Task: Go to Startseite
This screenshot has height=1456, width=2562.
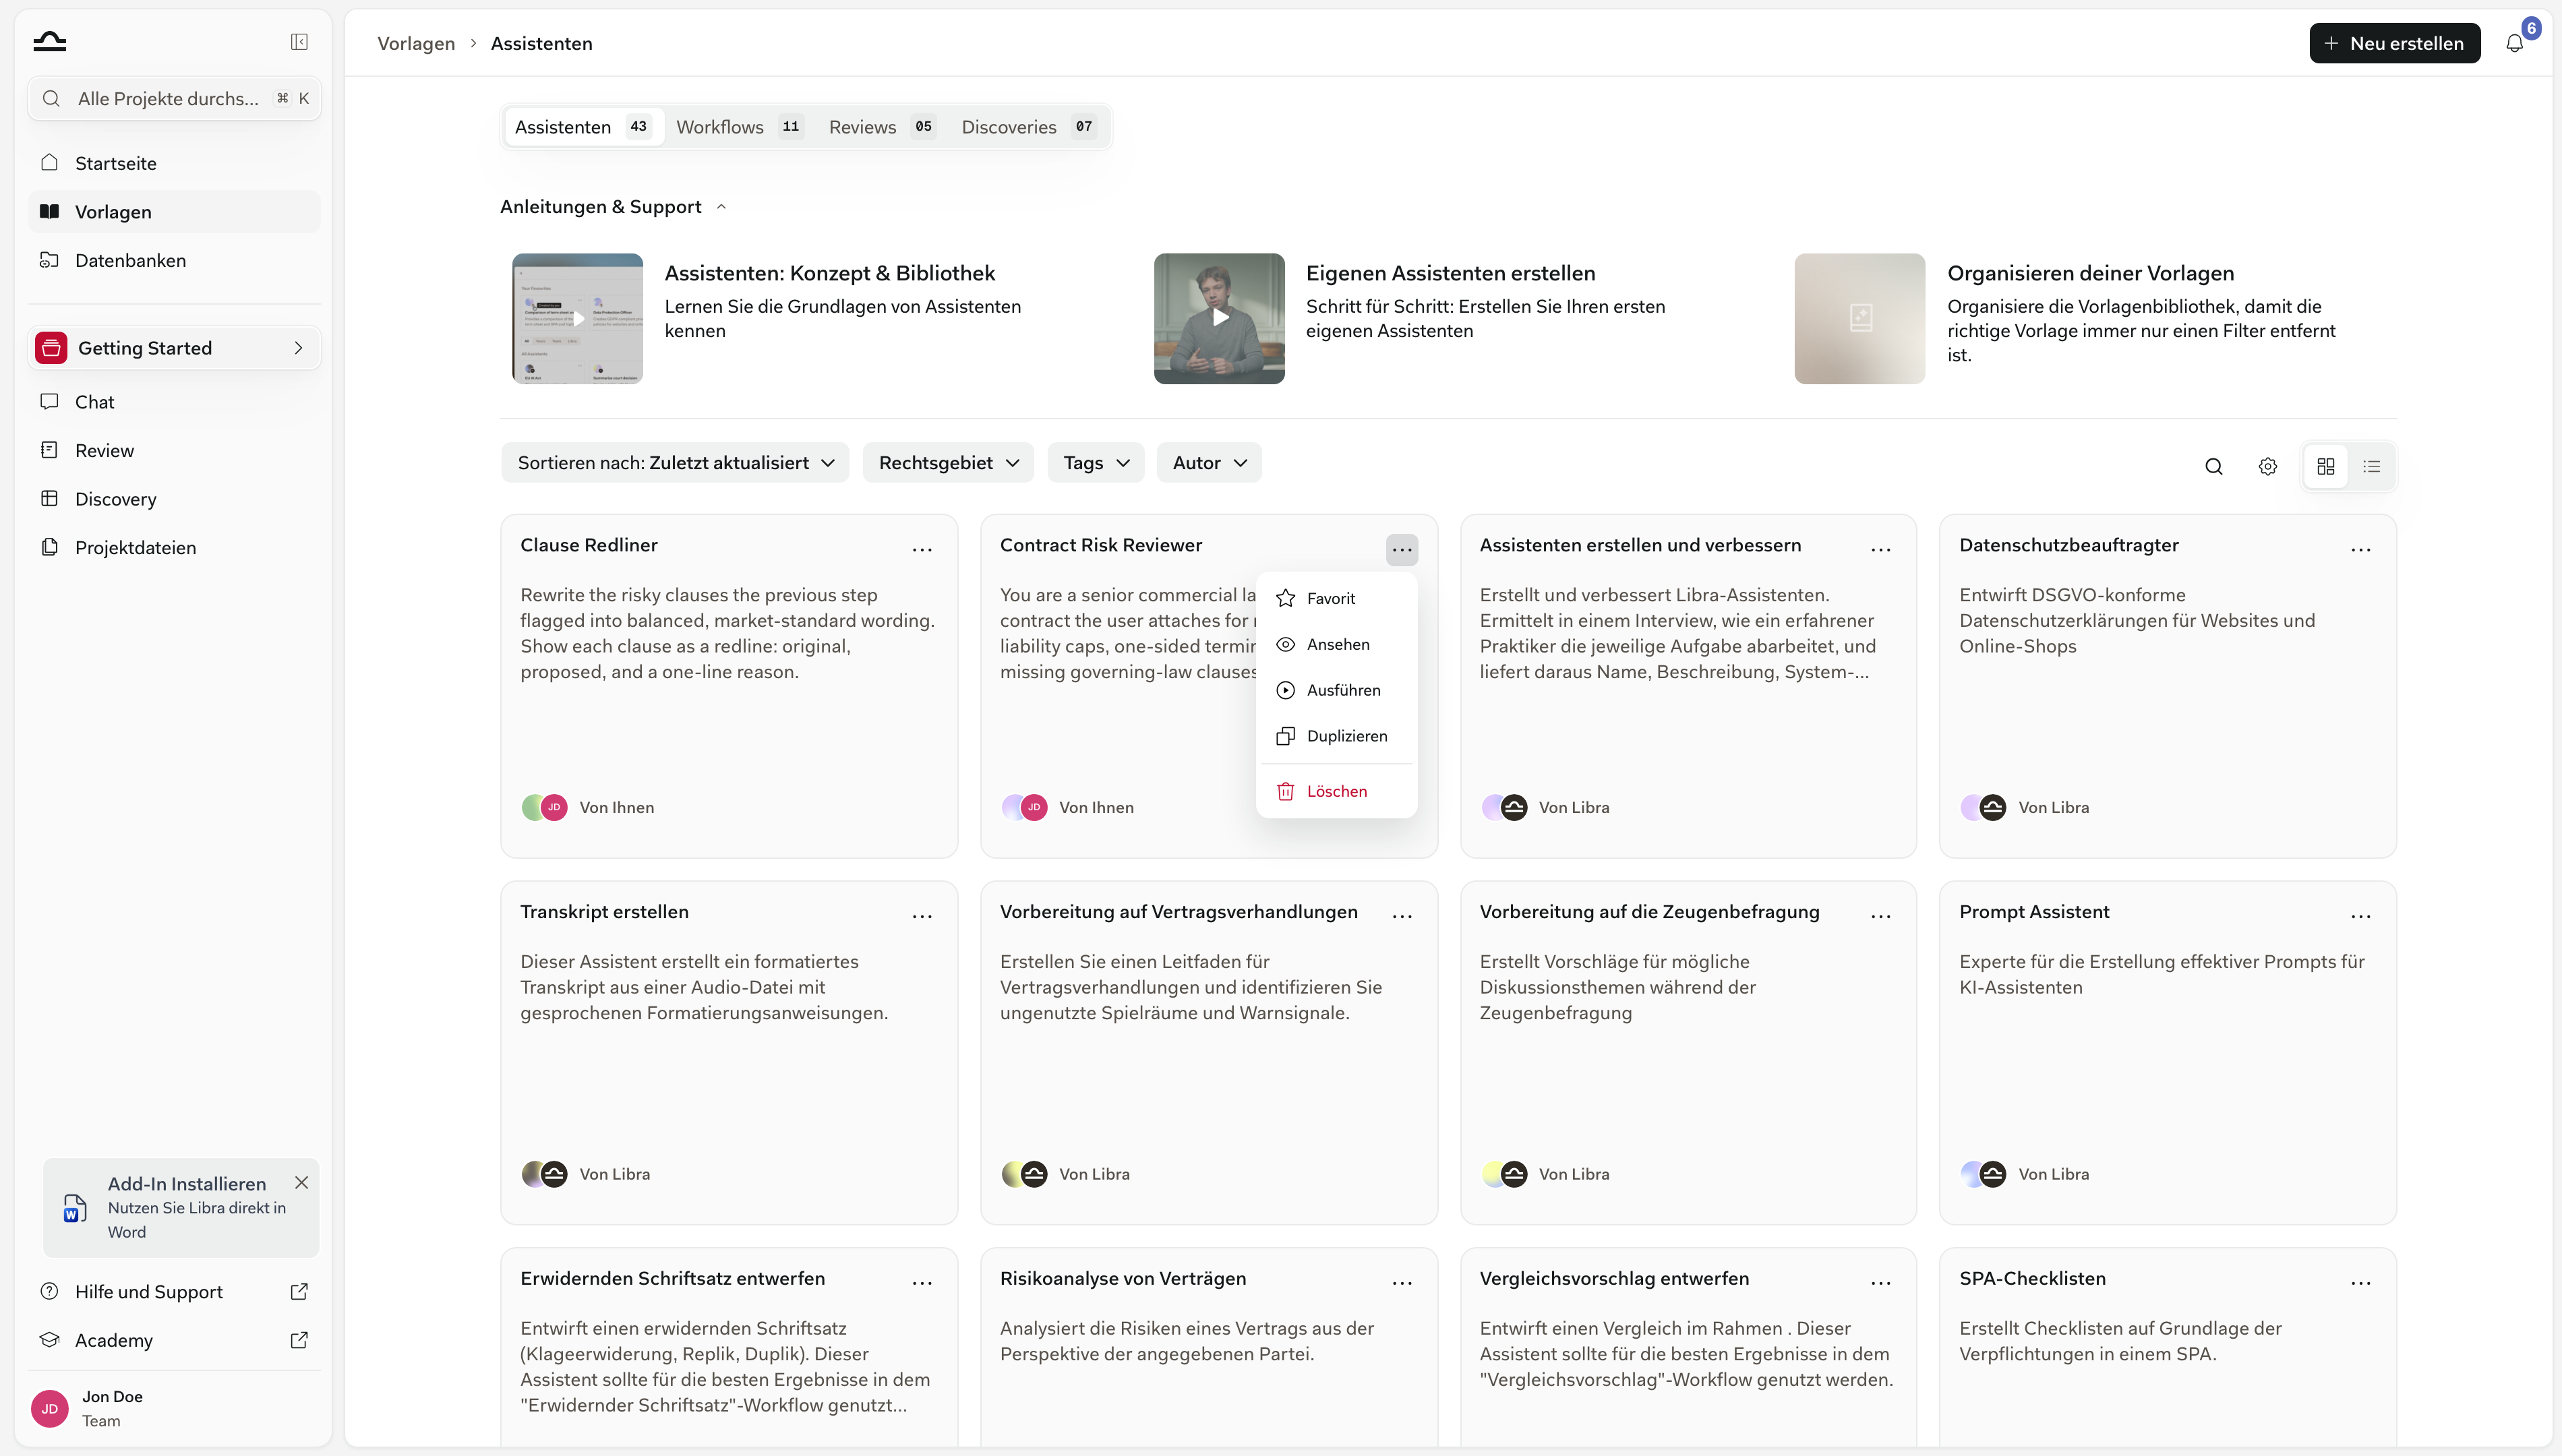Action: (x=174, y=163)
